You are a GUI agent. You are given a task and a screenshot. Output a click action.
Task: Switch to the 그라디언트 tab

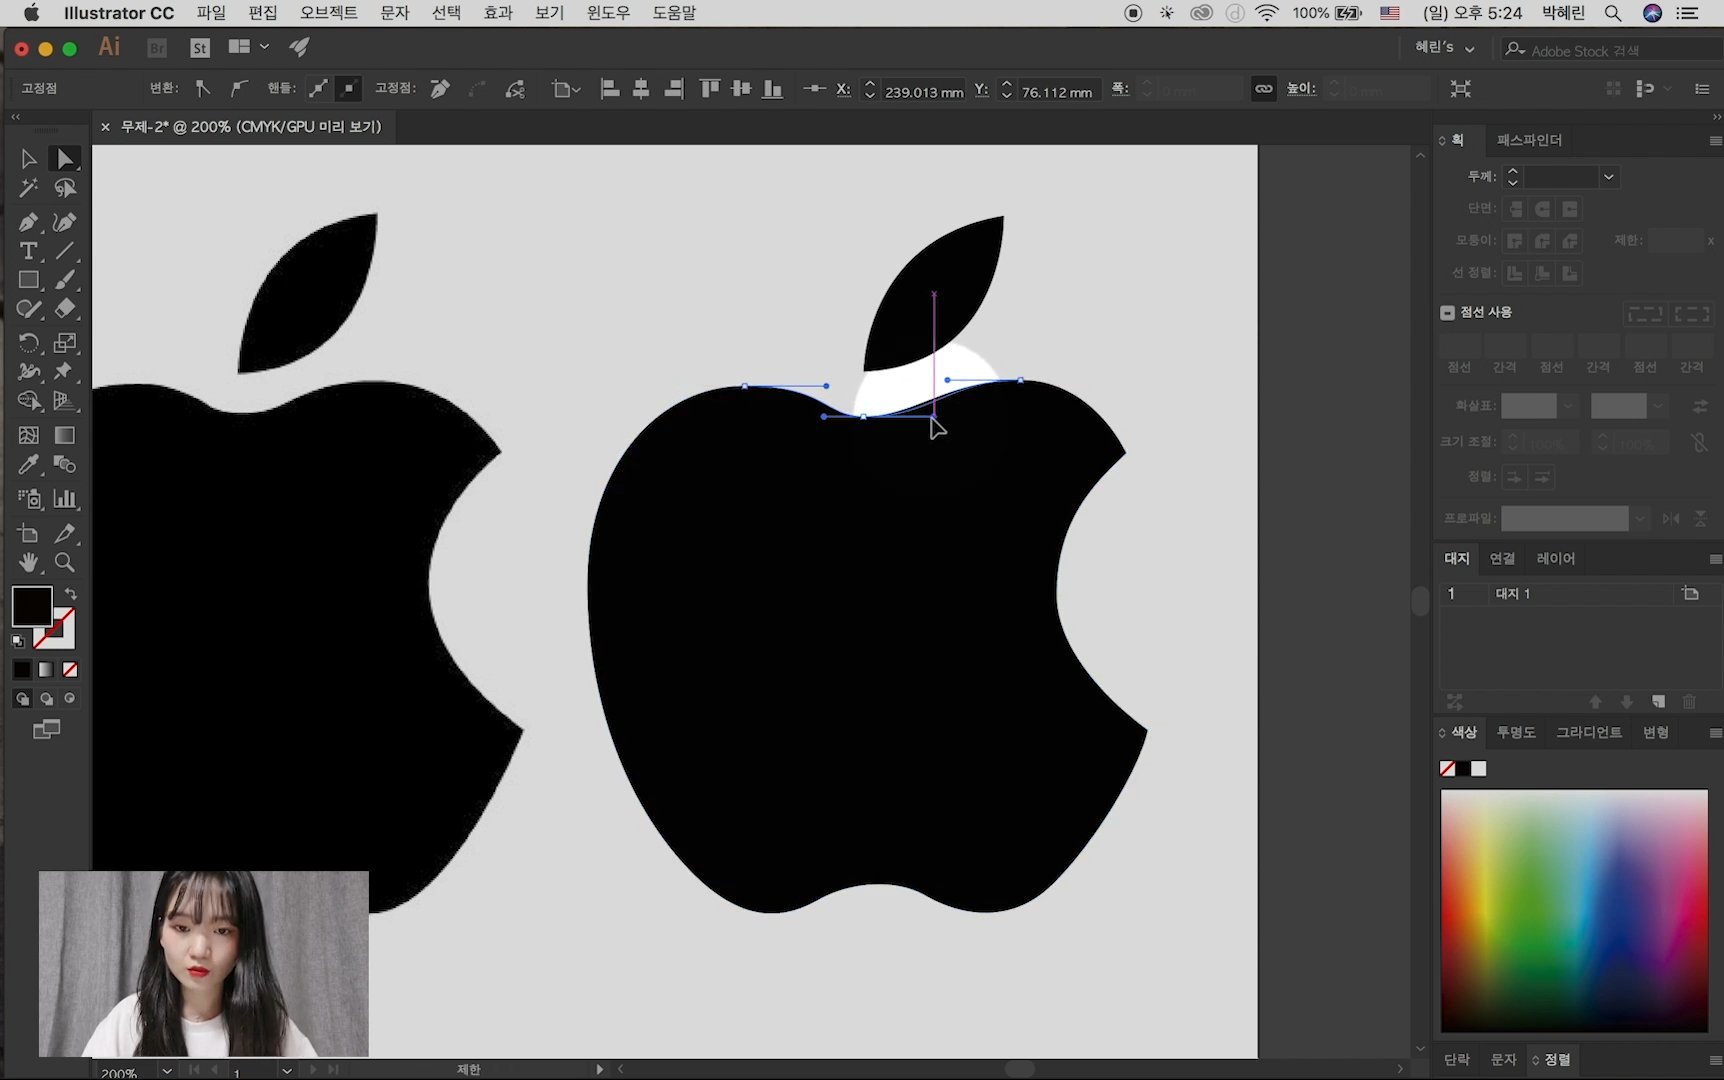(x=1588, y=732)
